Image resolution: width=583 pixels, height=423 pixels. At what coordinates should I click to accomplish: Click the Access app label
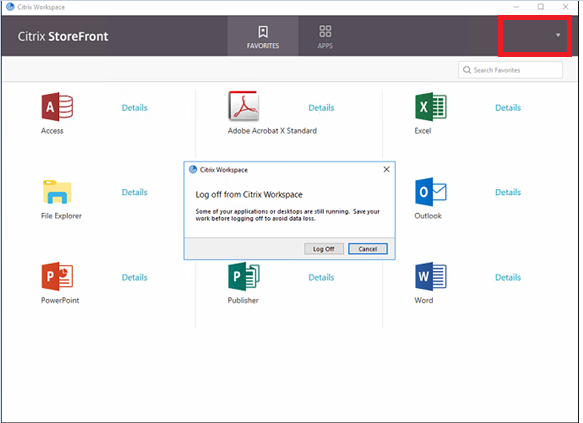pos(52,131)
